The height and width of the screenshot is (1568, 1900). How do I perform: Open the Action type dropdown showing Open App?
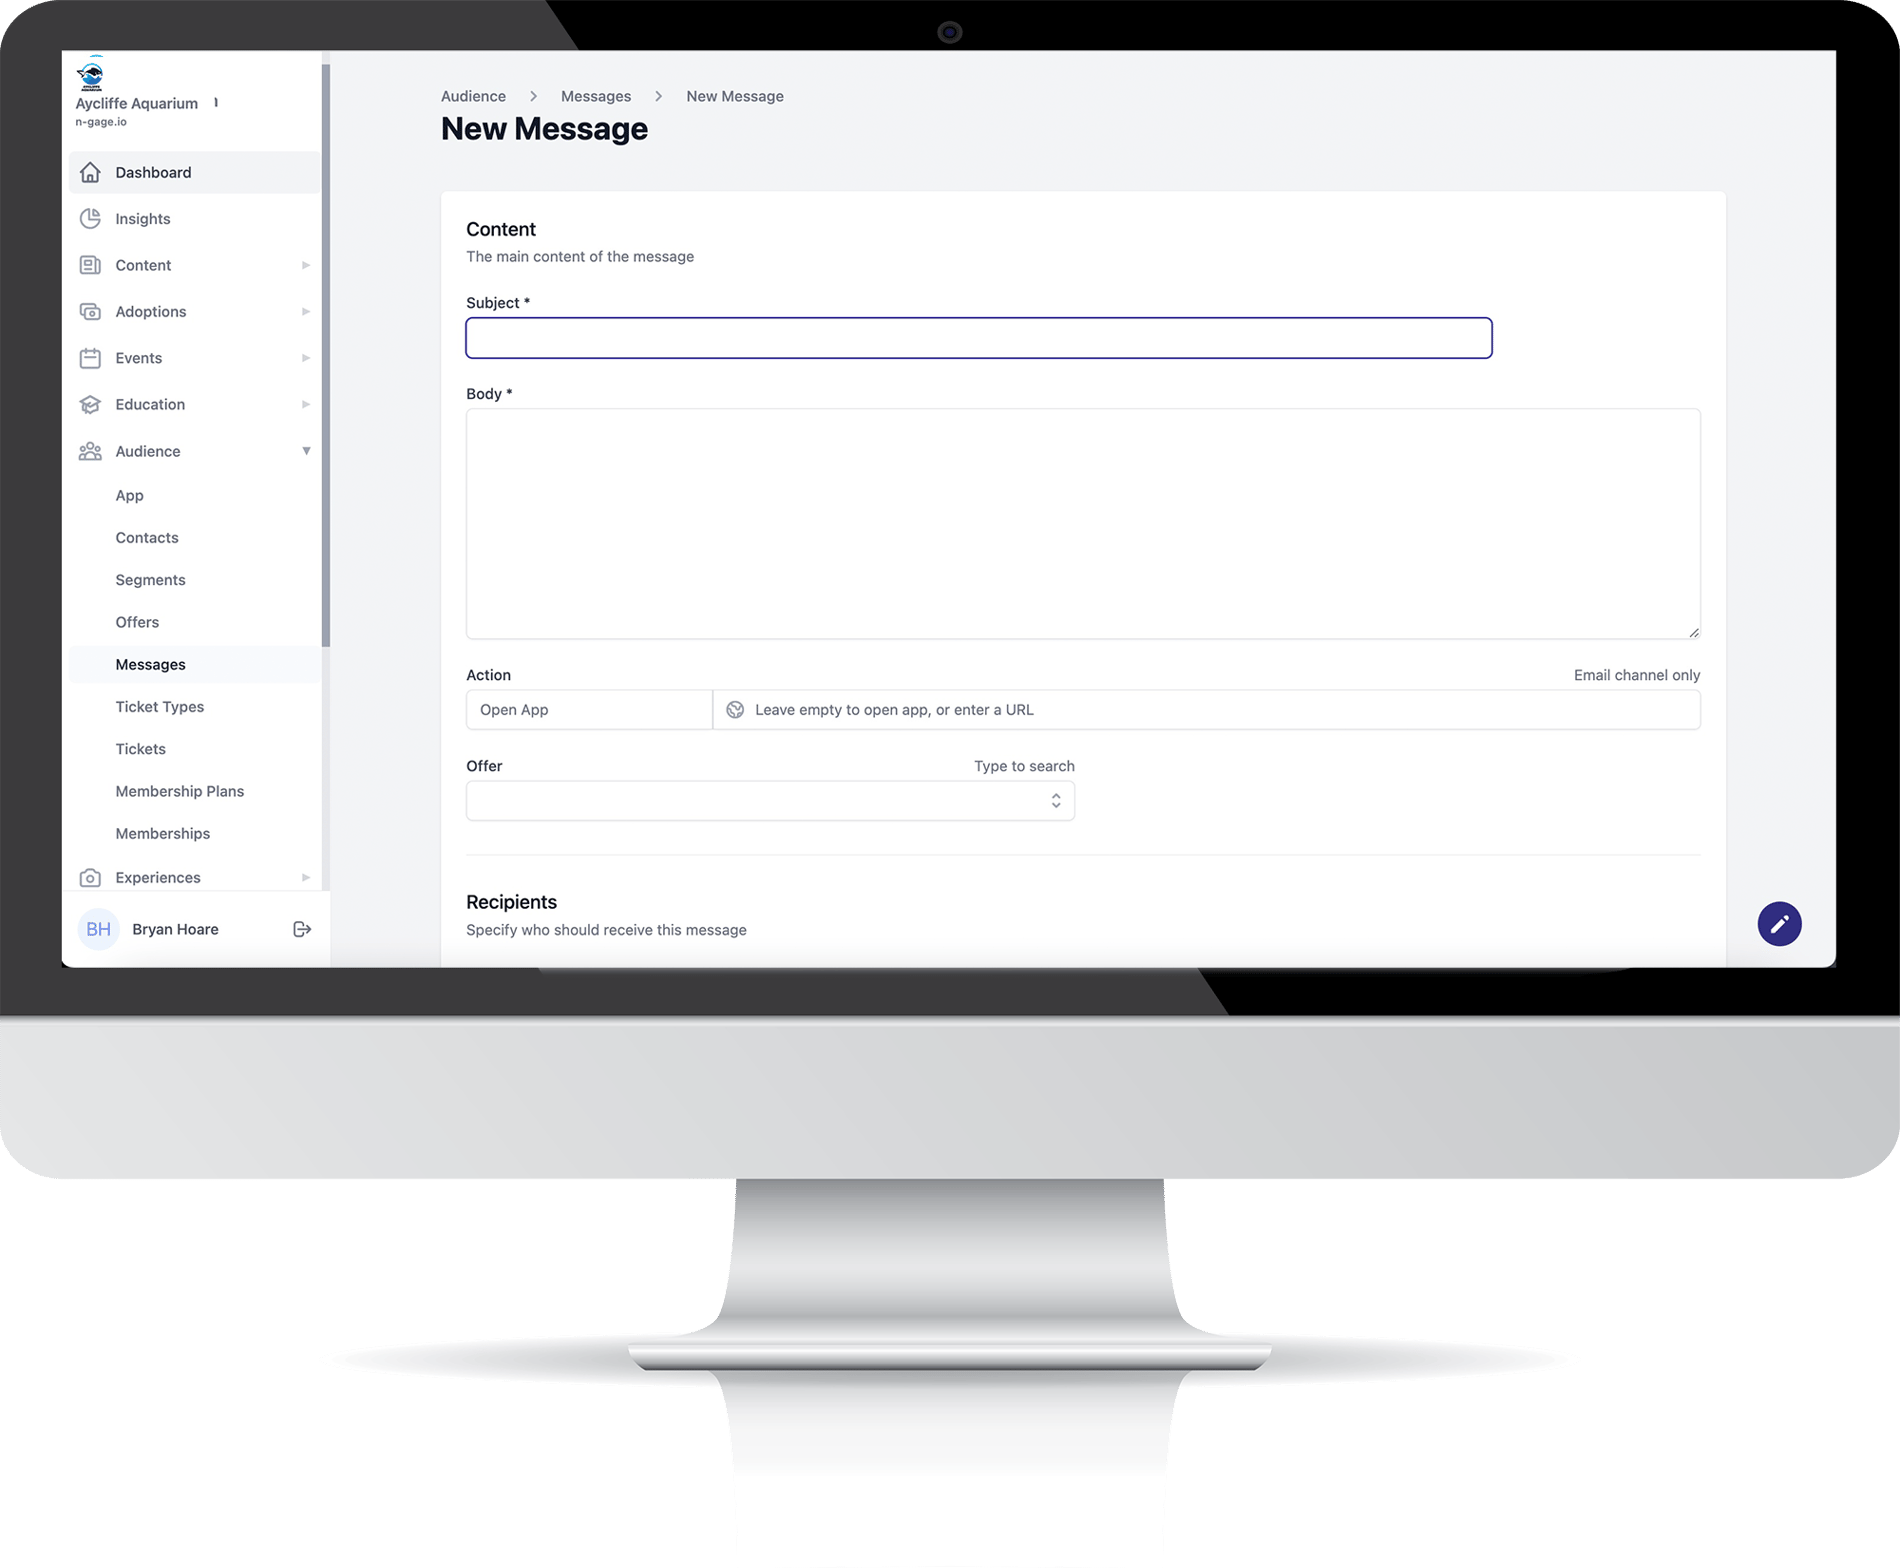589,709
